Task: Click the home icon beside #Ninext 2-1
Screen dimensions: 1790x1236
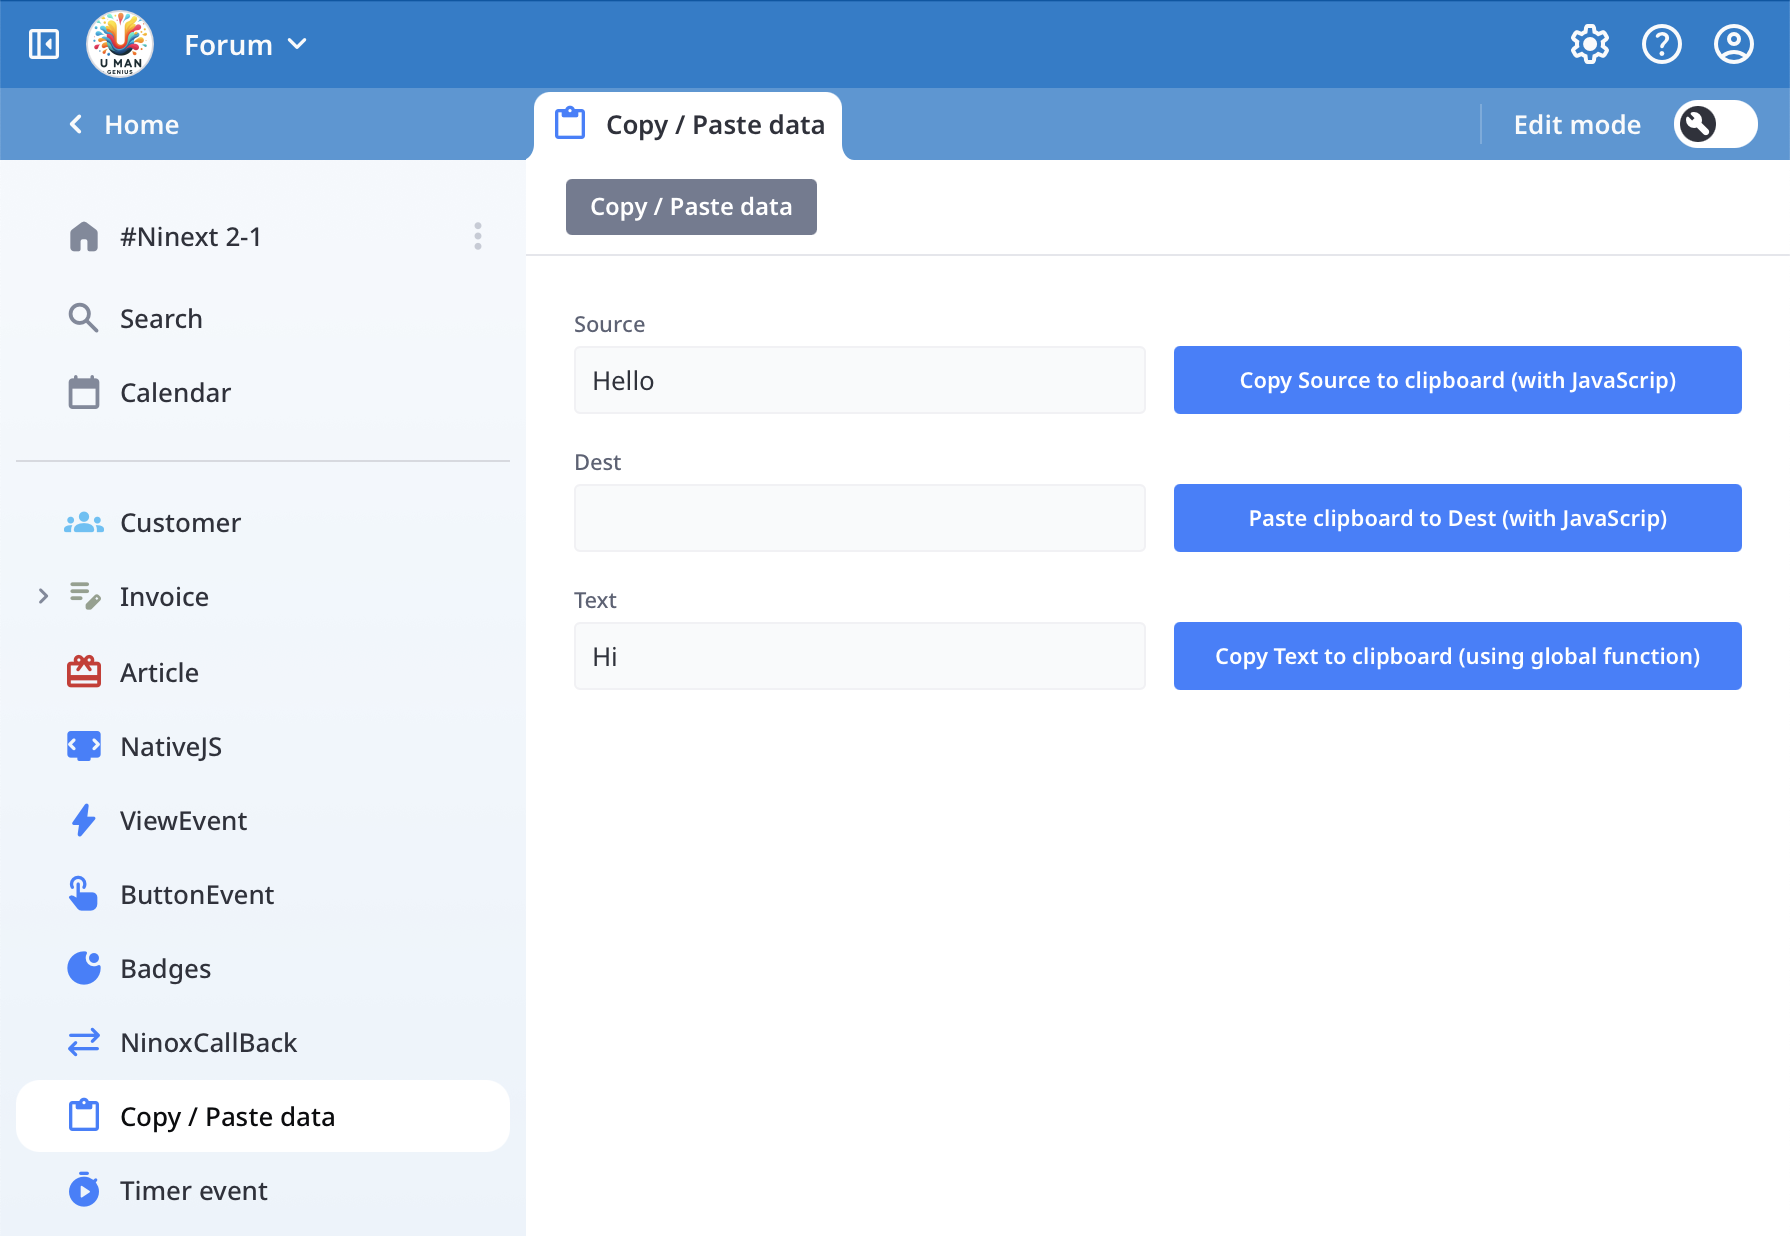Action: point(84,237)
